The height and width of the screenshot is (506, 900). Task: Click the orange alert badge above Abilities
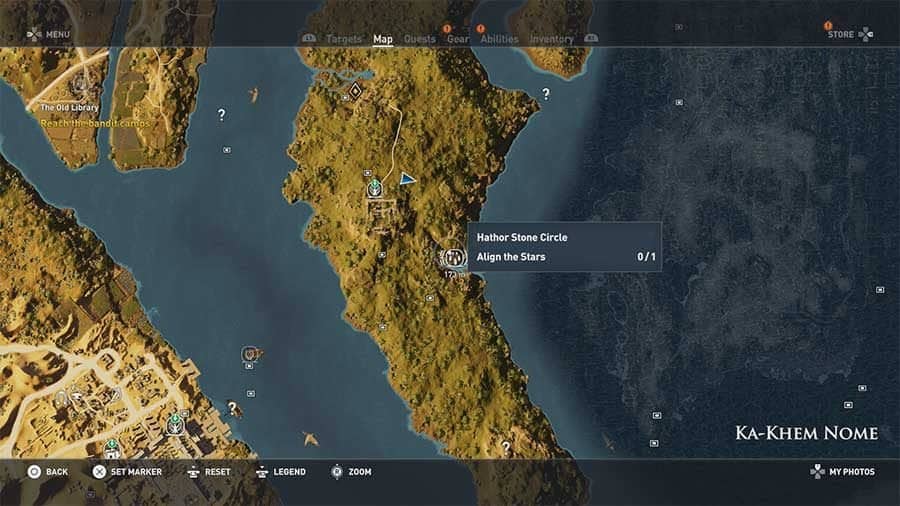pyautogui.click(x=480, y=29)
